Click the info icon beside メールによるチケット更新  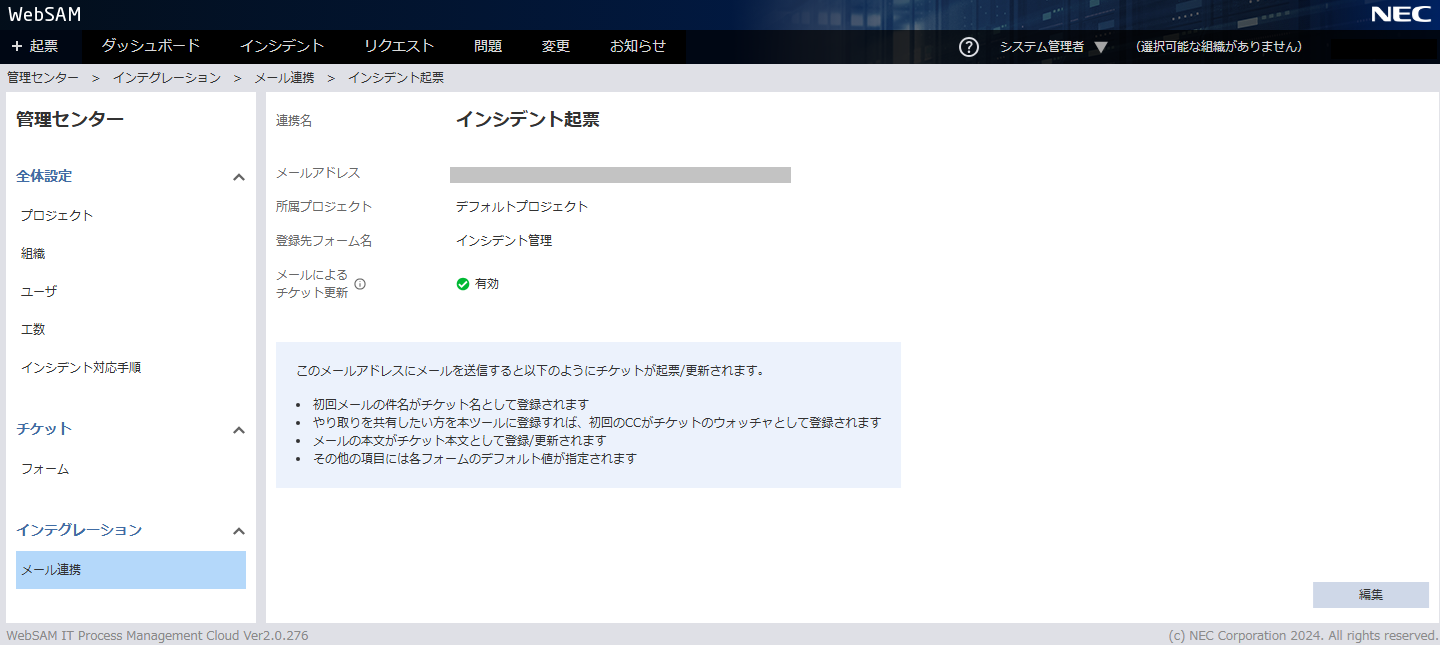point(360,284)
